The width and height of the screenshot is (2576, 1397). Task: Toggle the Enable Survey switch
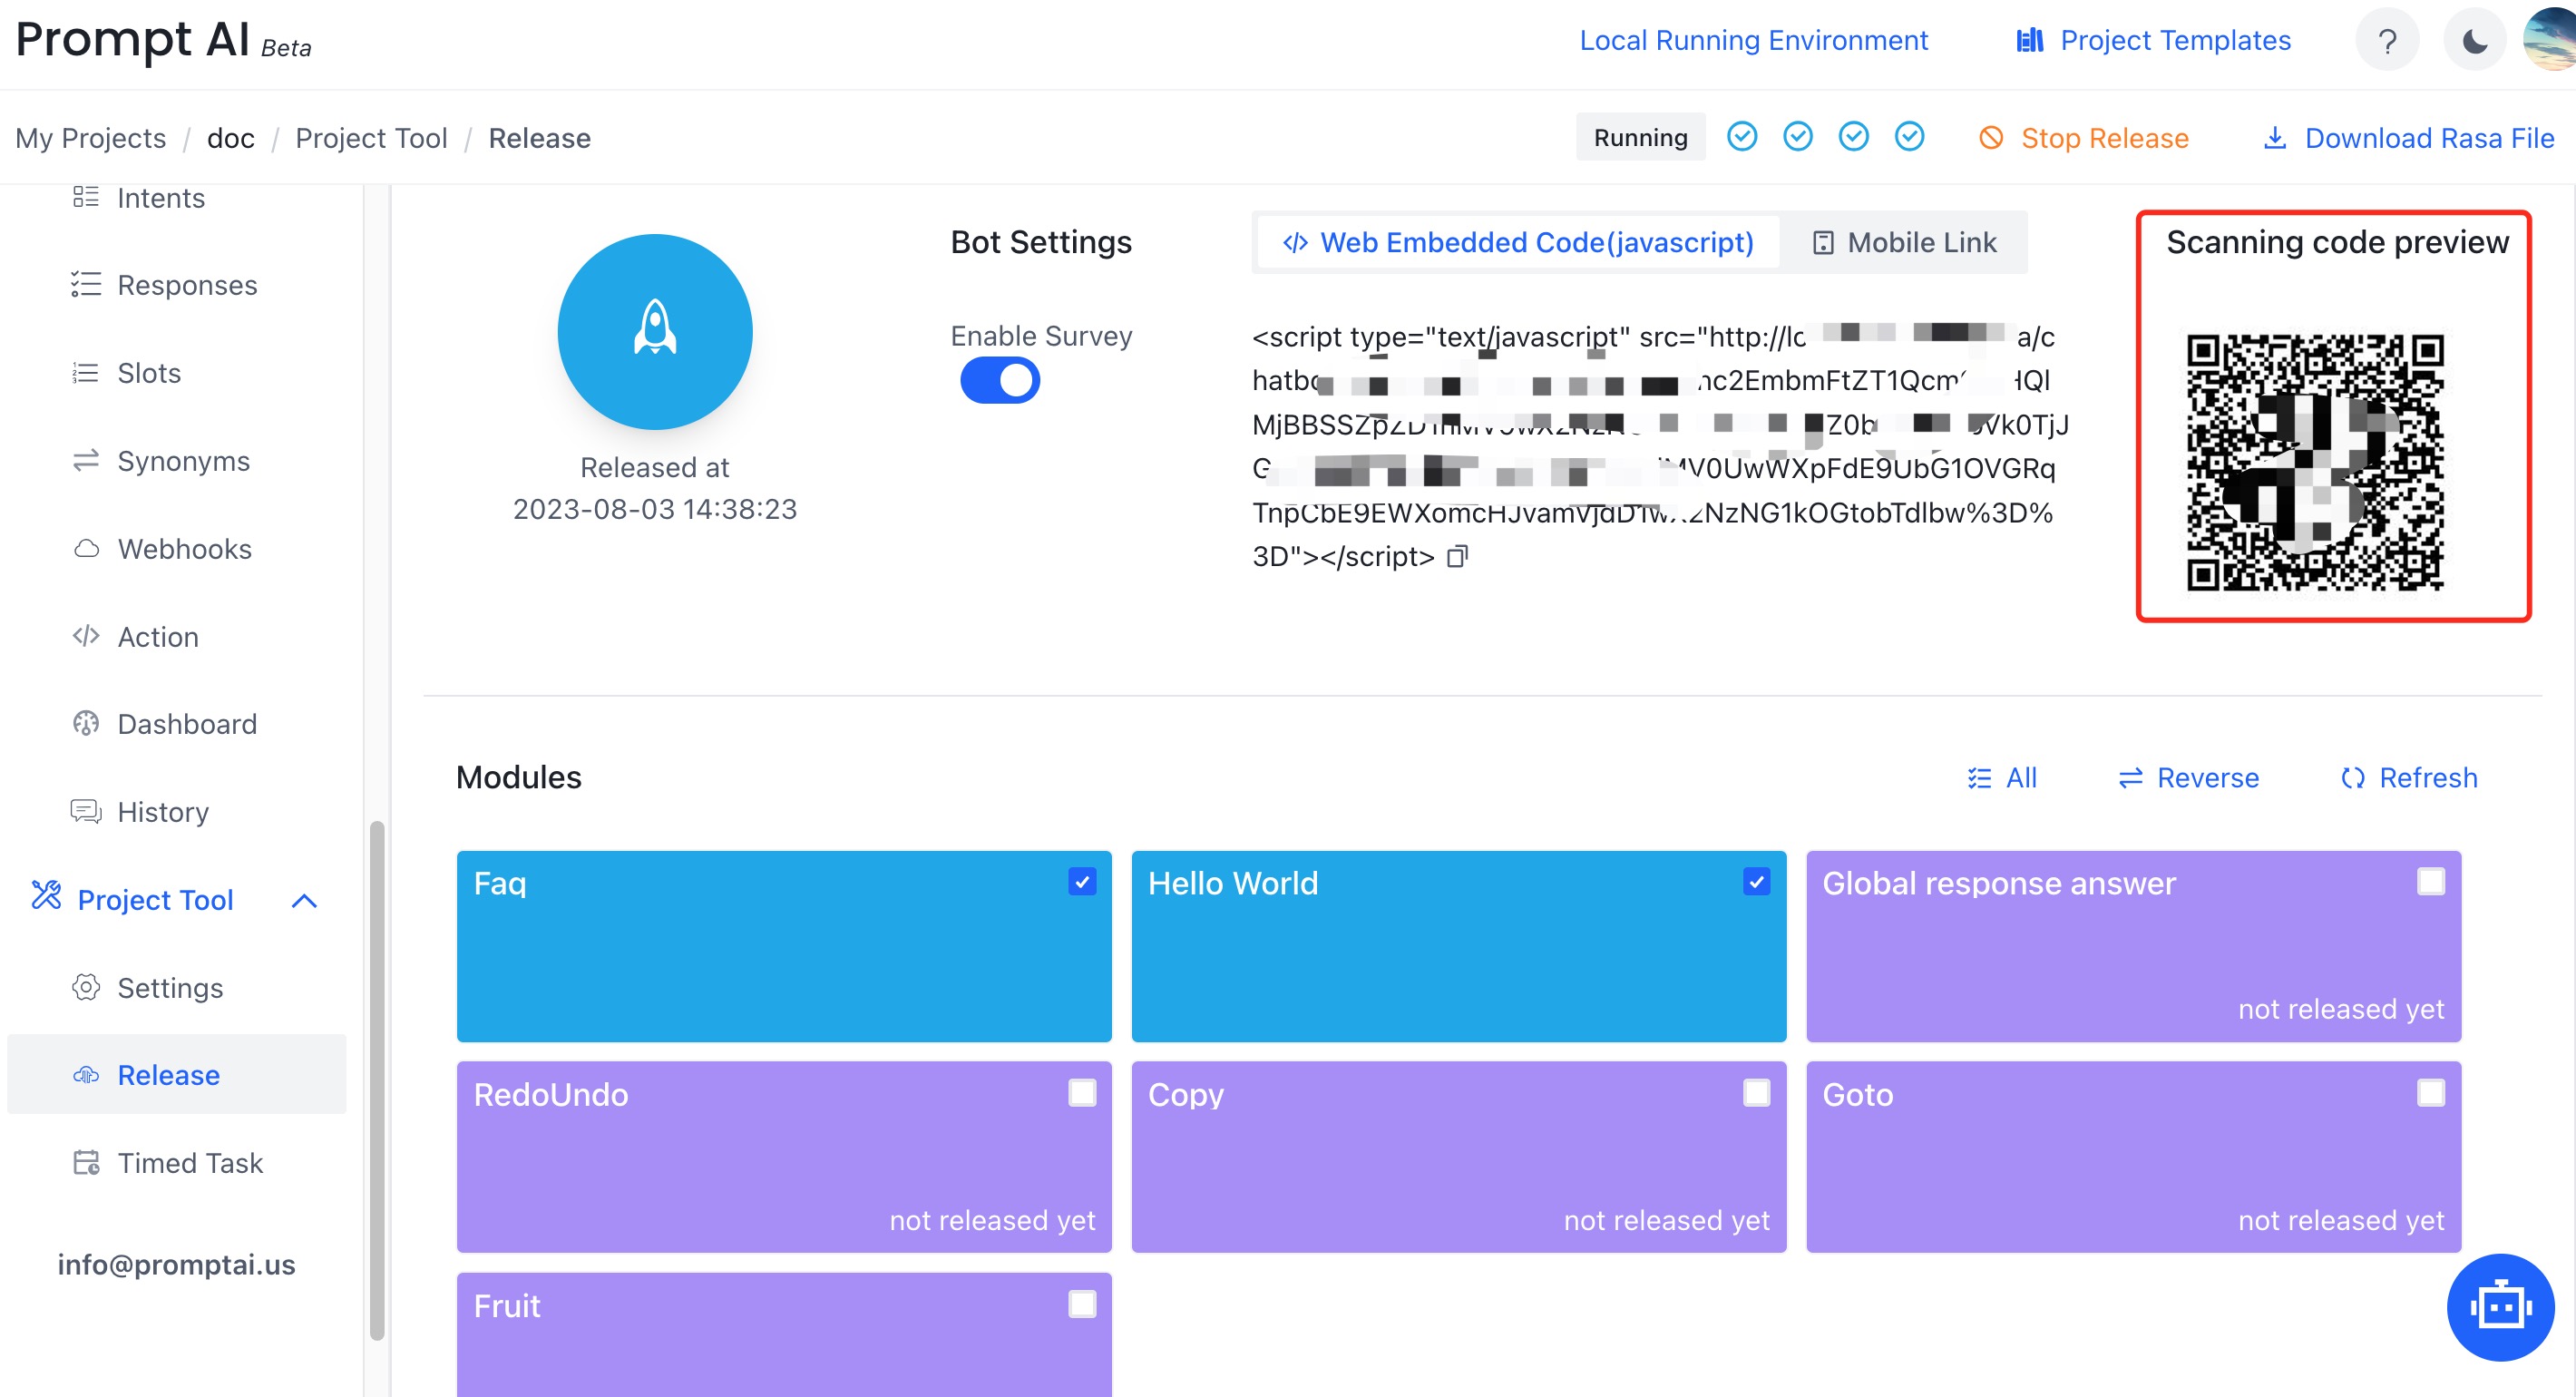point(1000,380)
